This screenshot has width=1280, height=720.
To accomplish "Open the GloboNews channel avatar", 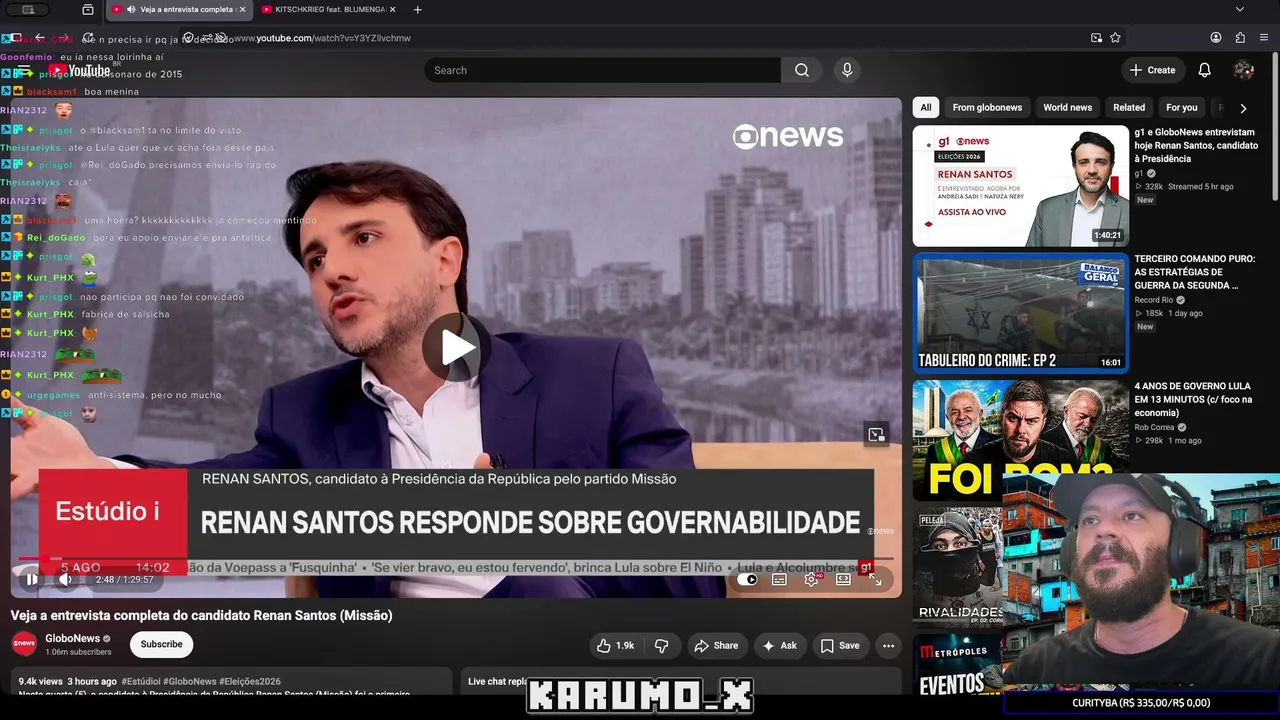I will click(x=24, y=644).
